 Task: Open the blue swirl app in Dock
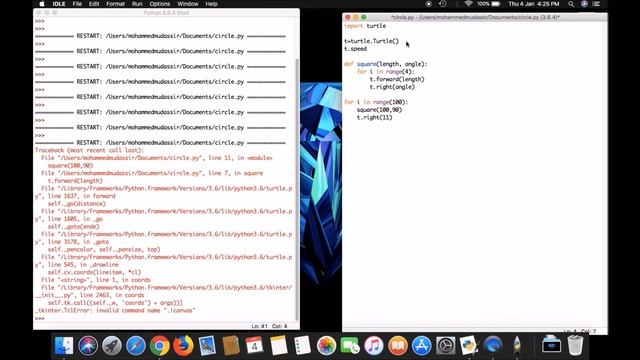[x=493, y=346]
